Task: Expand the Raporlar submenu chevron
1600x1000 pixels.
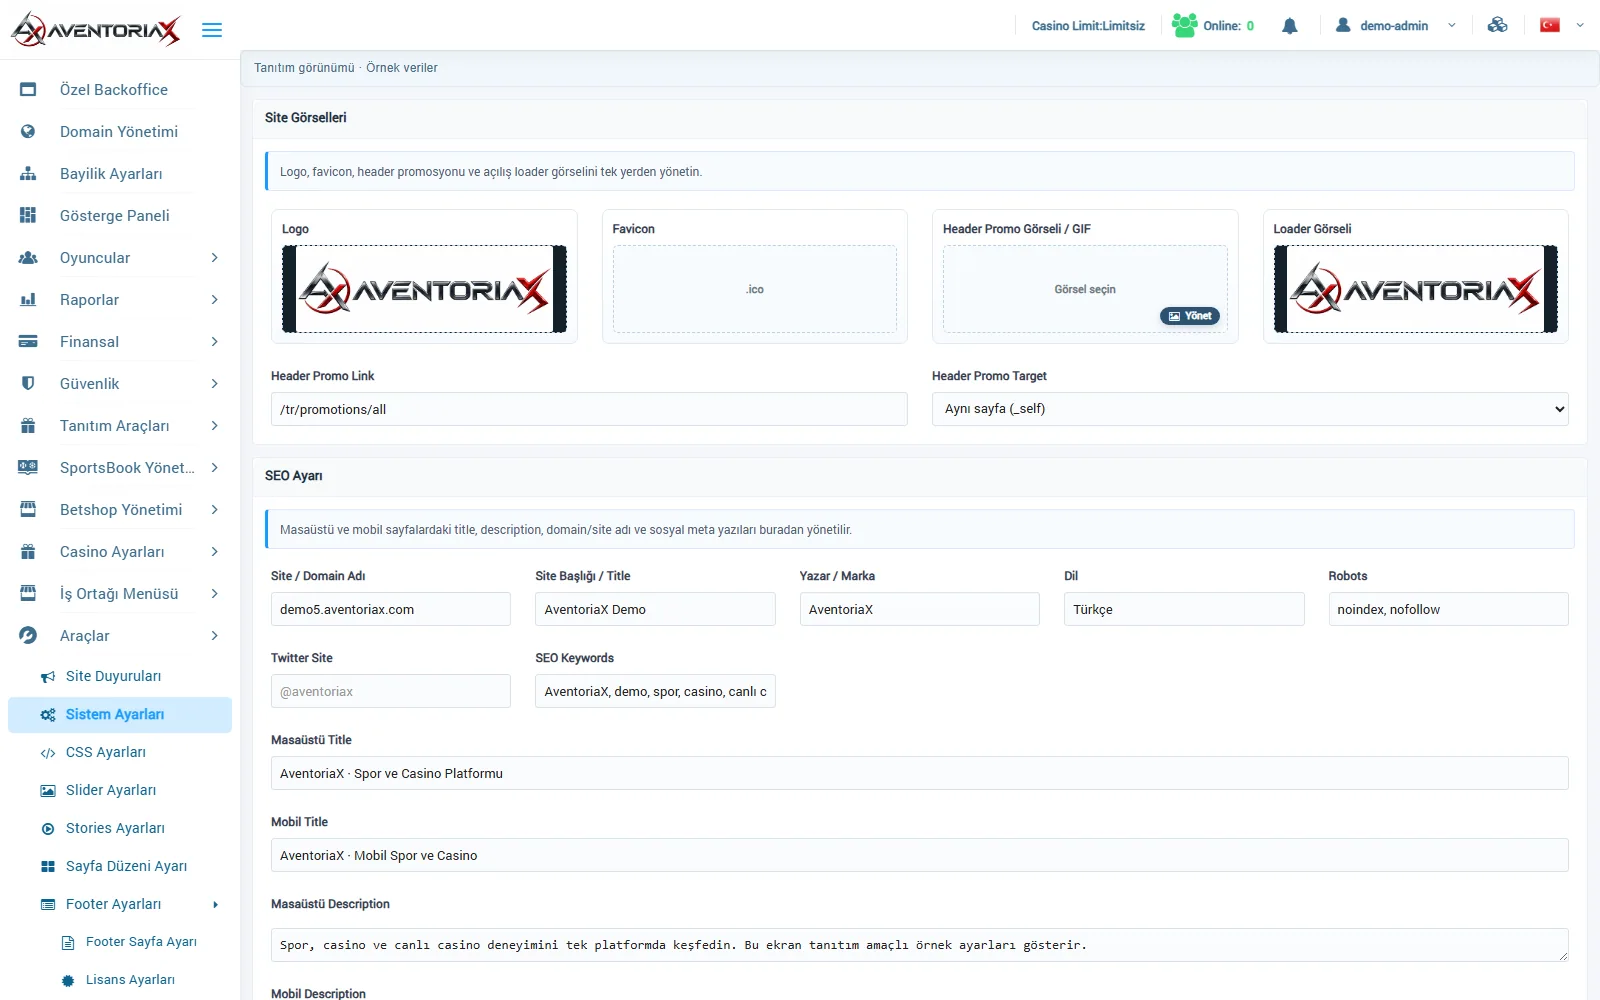Action: [214, 300]
